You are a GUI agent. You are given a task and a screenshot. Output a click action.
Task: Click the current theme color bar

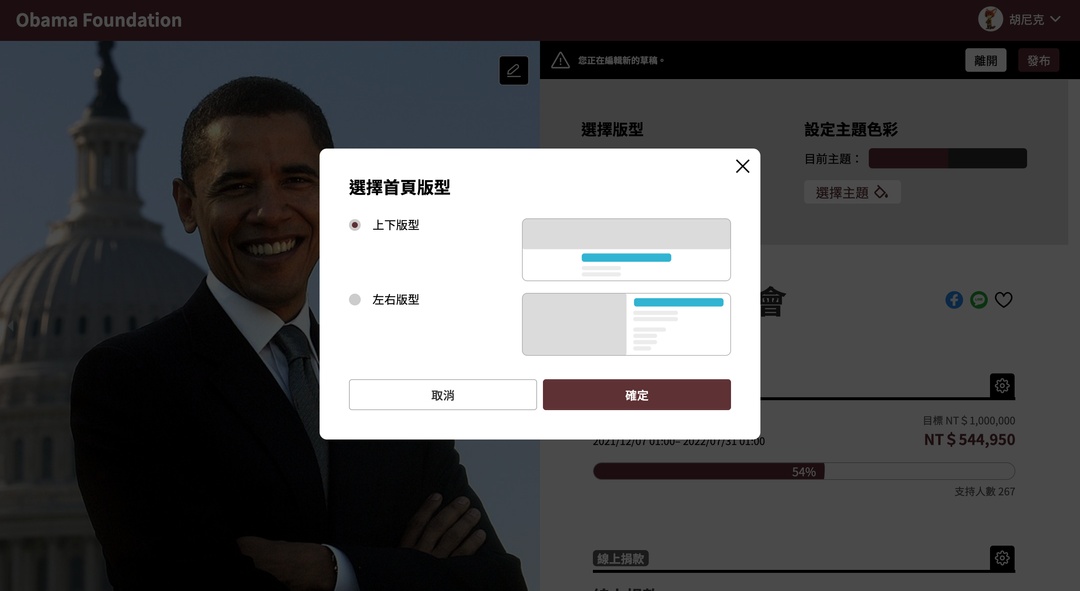[x=948, y=158]
